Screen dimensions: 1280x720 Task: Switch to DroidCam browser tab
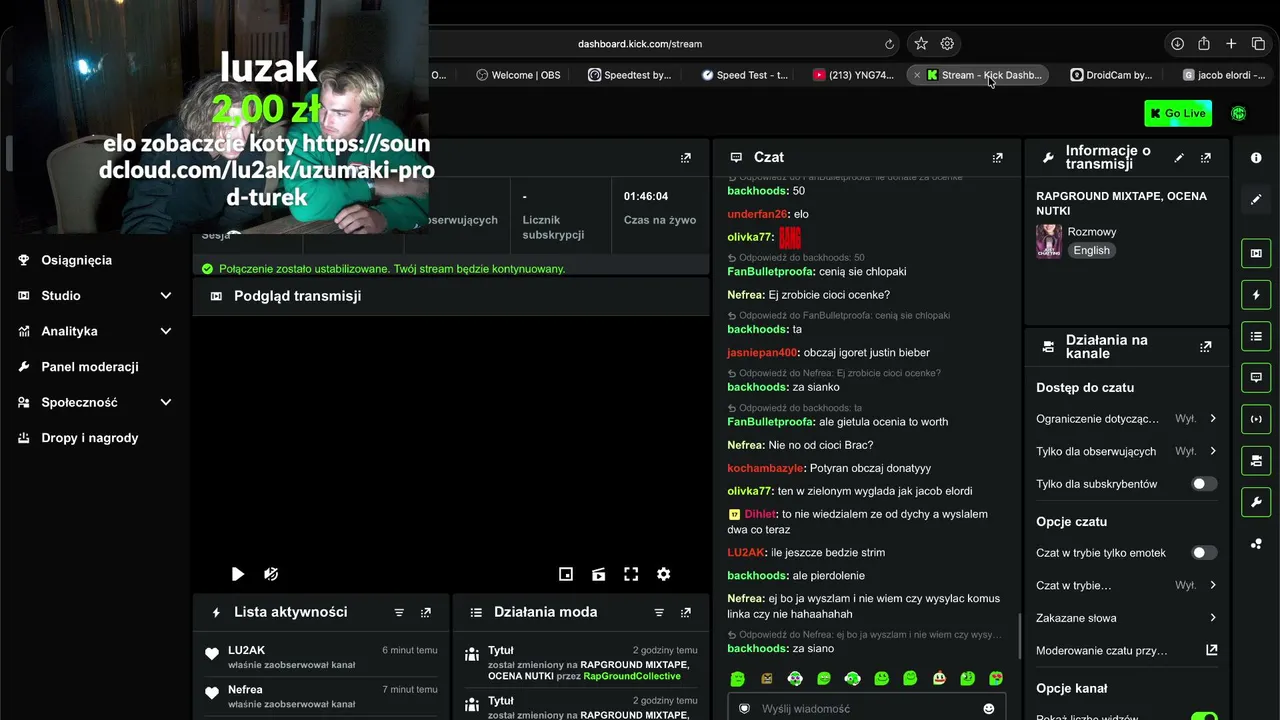[1111, 75]
